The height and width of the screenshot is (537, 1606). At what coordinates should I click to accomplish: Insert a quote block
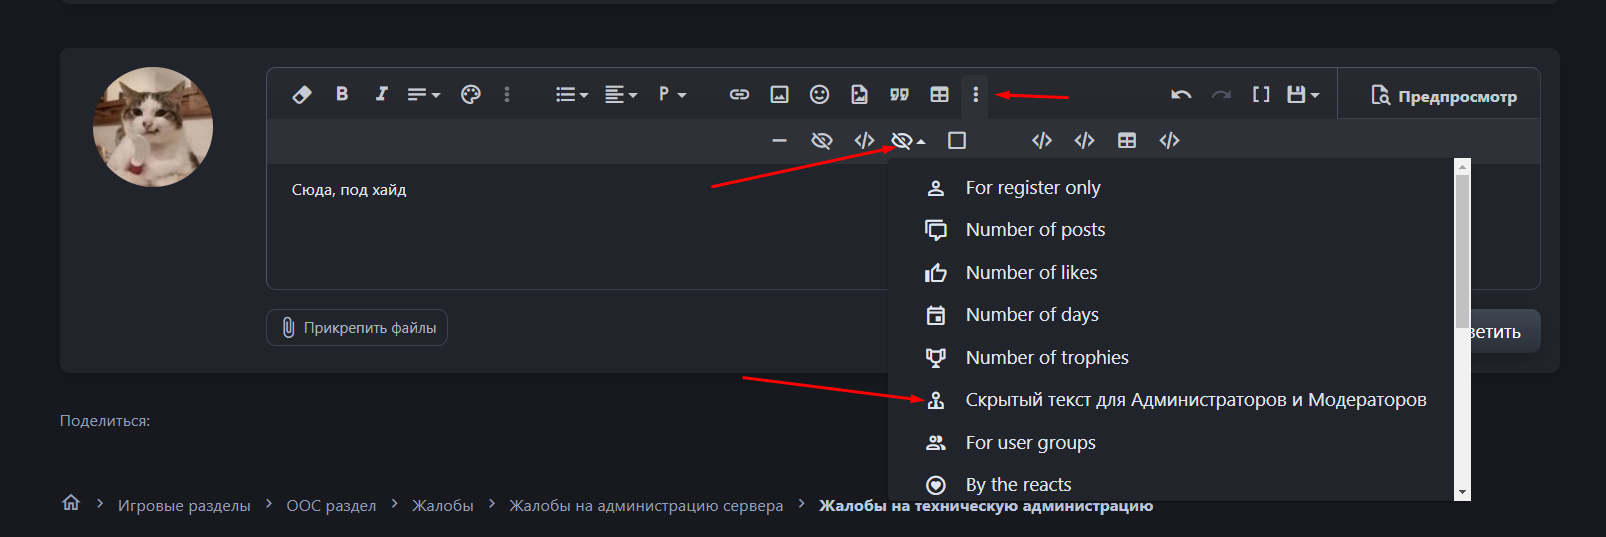[899, 94]
